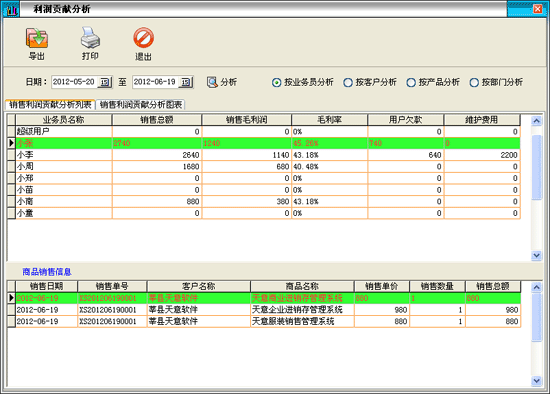The height and width of the screenshot is (394, 550).
Task: Select 按业务员分析 radio button
Action: (276, 83)
